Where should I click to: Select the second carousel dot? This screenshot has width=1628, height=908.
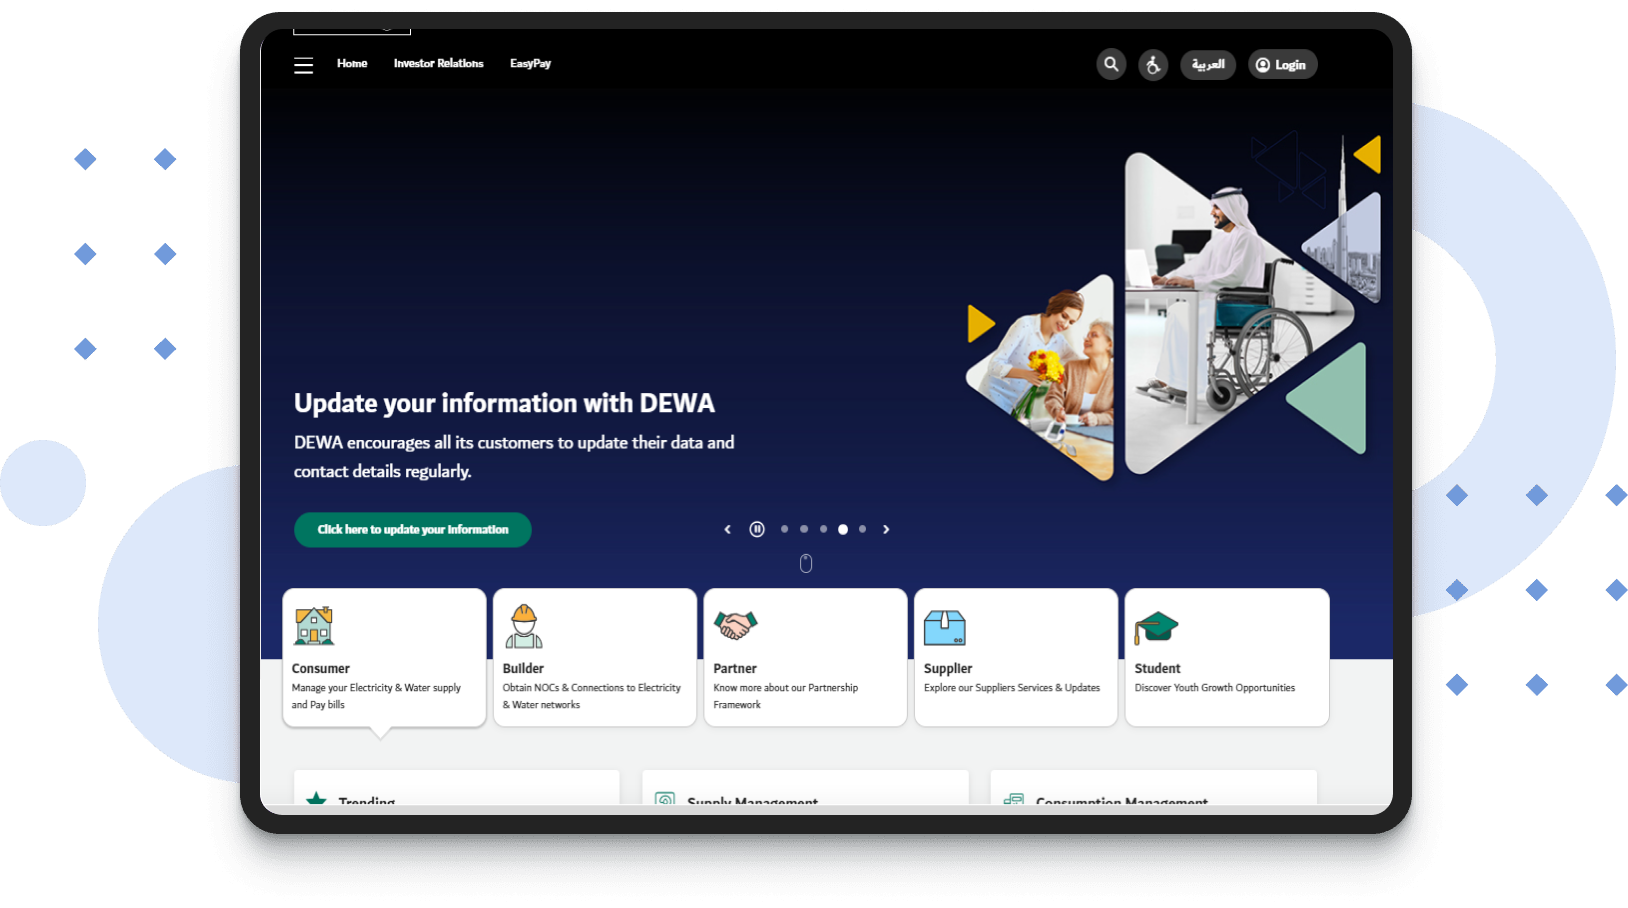point(804,529)
